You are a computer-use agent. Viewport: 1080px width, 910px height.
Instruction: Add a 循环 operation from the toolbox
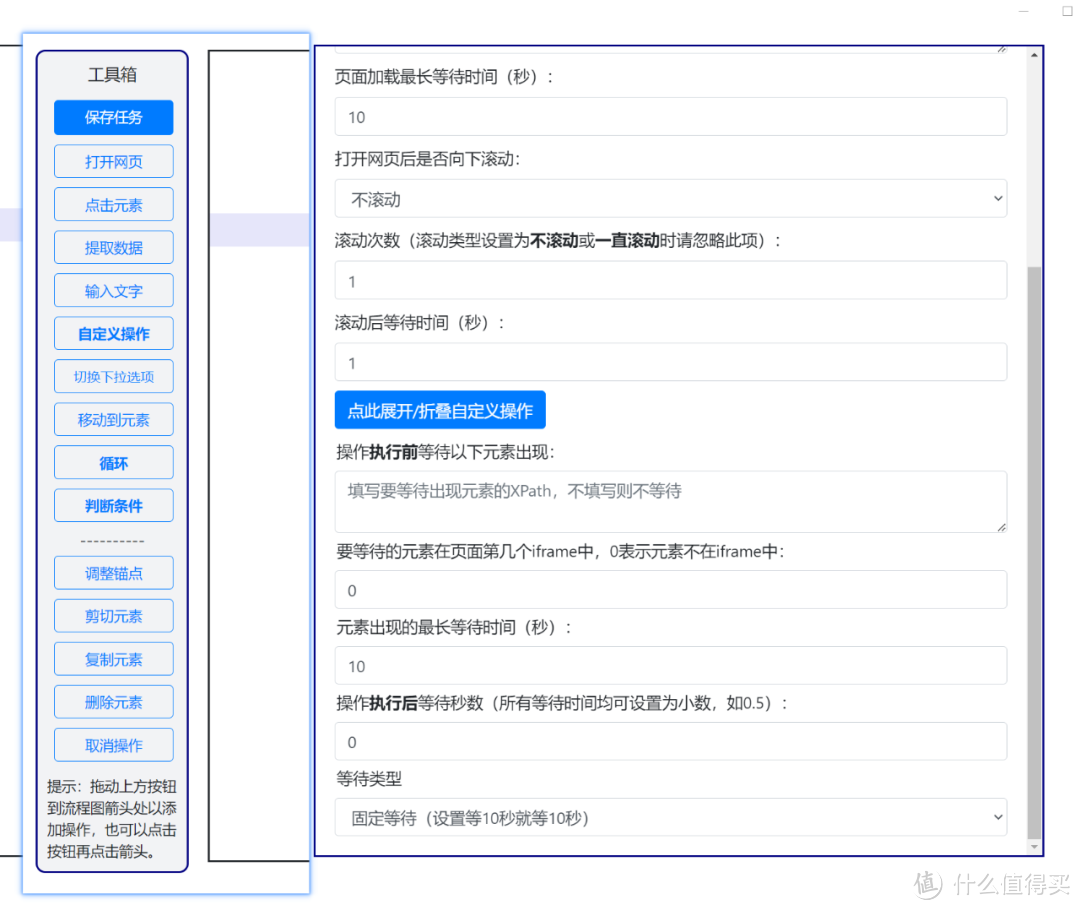[114, 463]
